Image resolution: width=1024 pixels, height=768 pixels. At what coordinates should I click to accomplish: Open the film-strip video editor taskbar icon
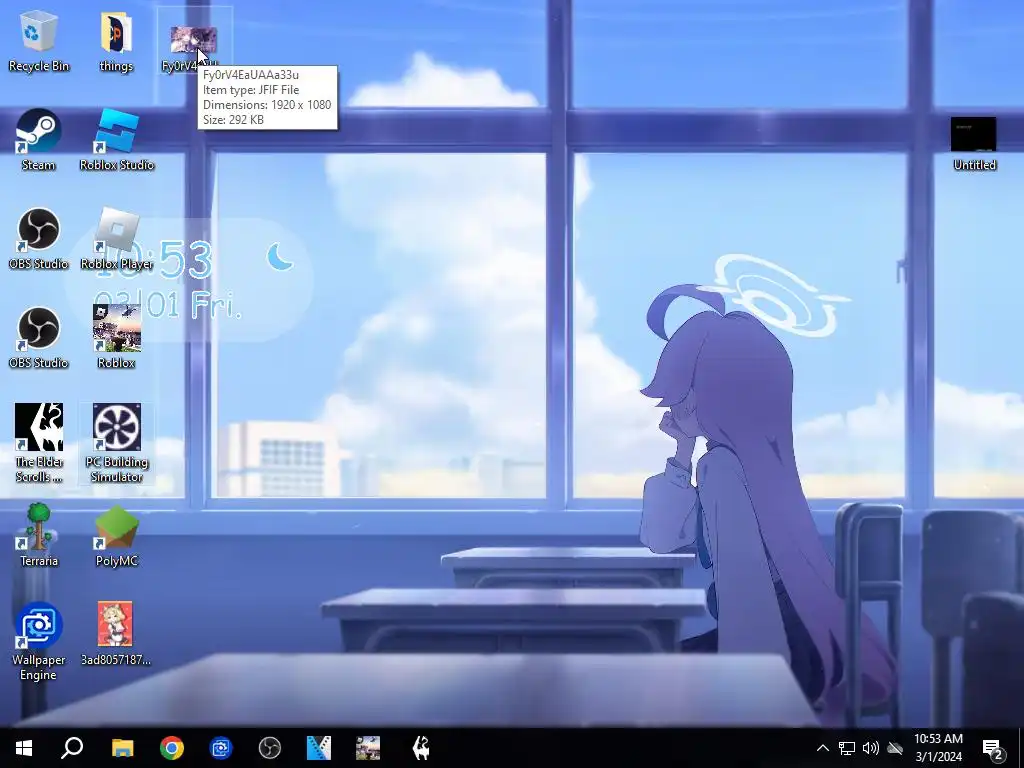pos(319,748)
